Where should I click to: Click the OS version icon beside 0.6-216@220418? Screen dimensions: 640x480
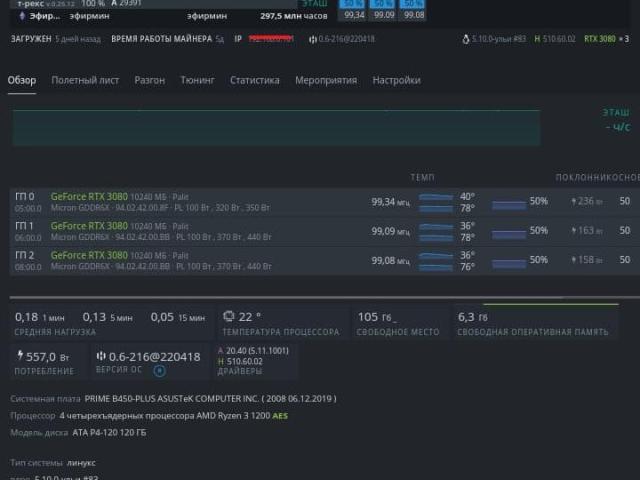pyautogui.click(x=100, y=356)
